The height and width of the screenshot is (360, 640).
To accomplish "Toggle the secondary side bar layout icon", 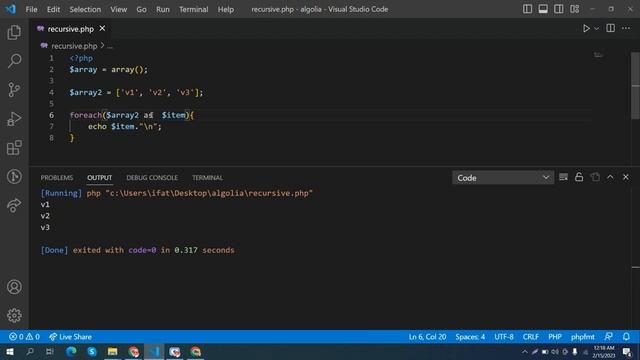I will click(x=559, y=9).
